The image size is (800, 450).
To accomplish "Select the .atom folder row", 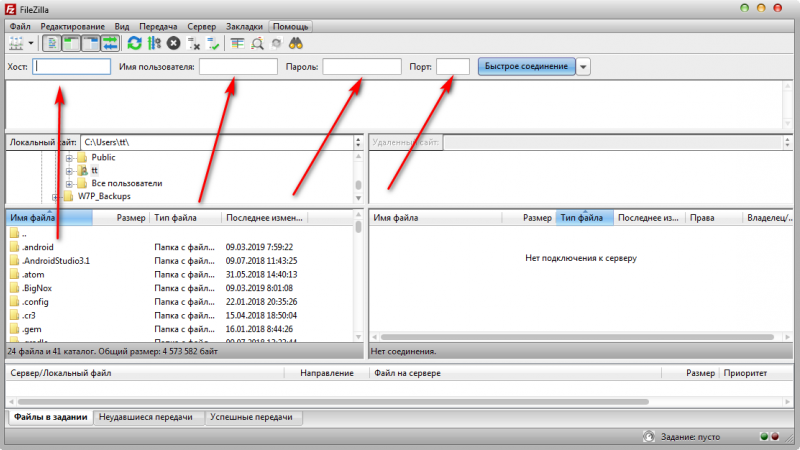I will (x=179, y=274).
